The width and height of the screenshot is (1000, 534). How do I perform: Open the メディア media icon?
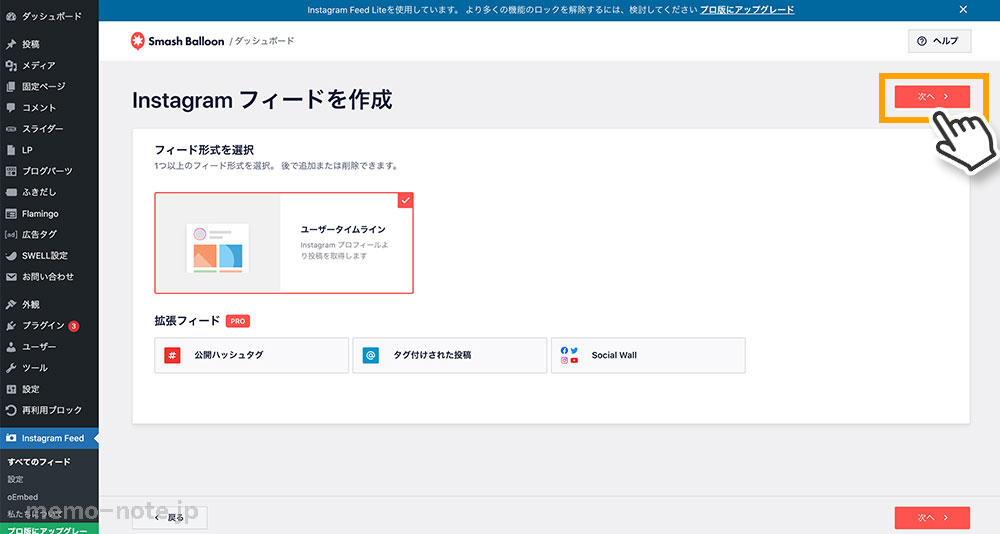coord(11,65)
